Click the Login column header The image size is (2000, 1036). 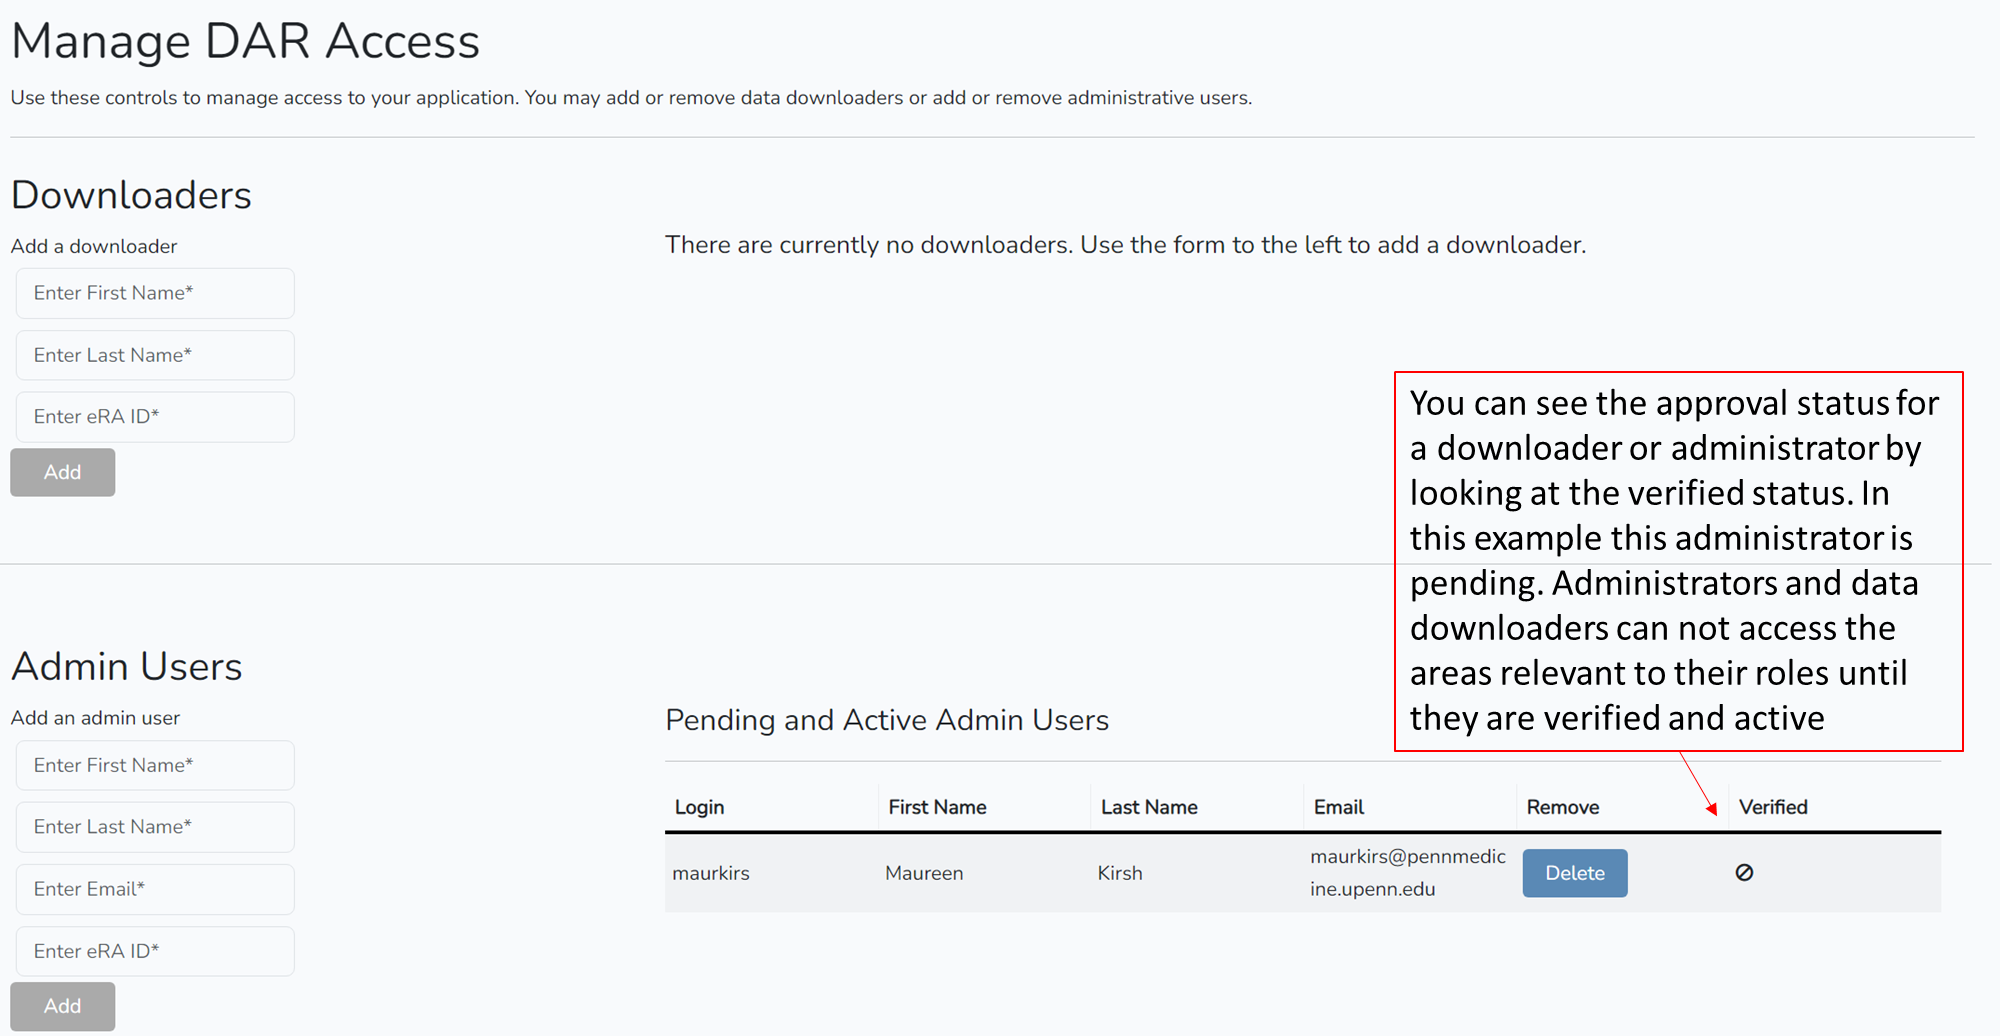[x=699, y=807]
